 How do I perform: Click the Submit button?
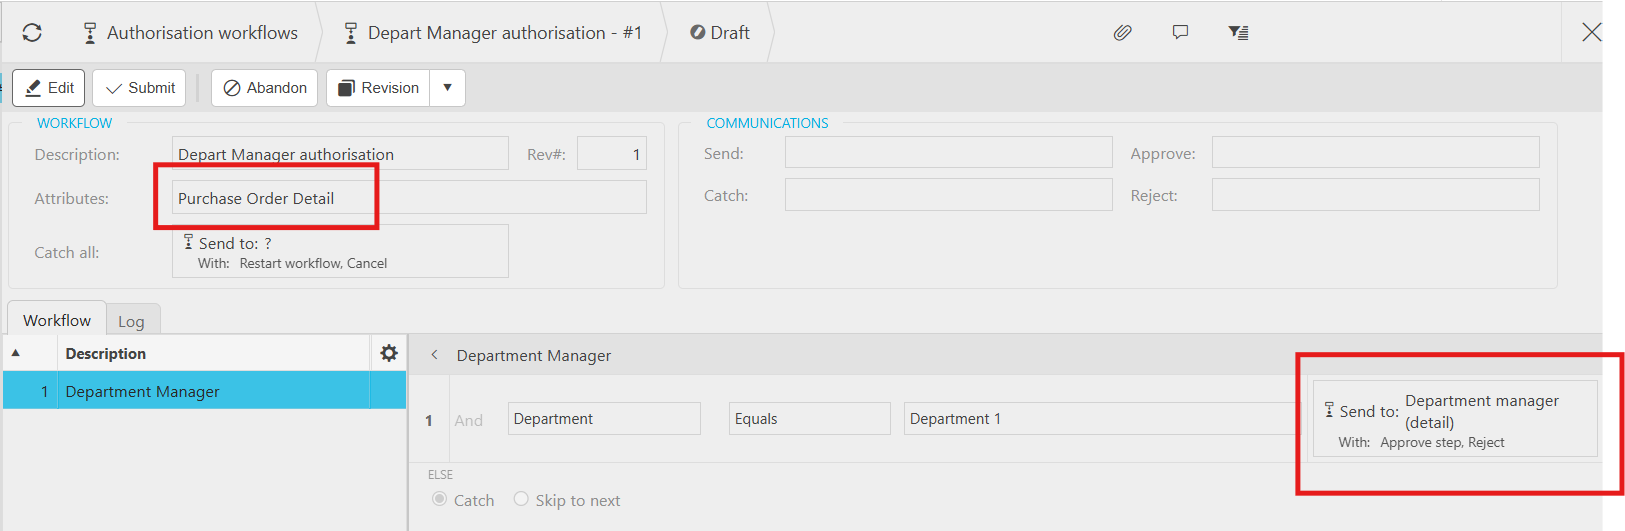tap(140, 88)
